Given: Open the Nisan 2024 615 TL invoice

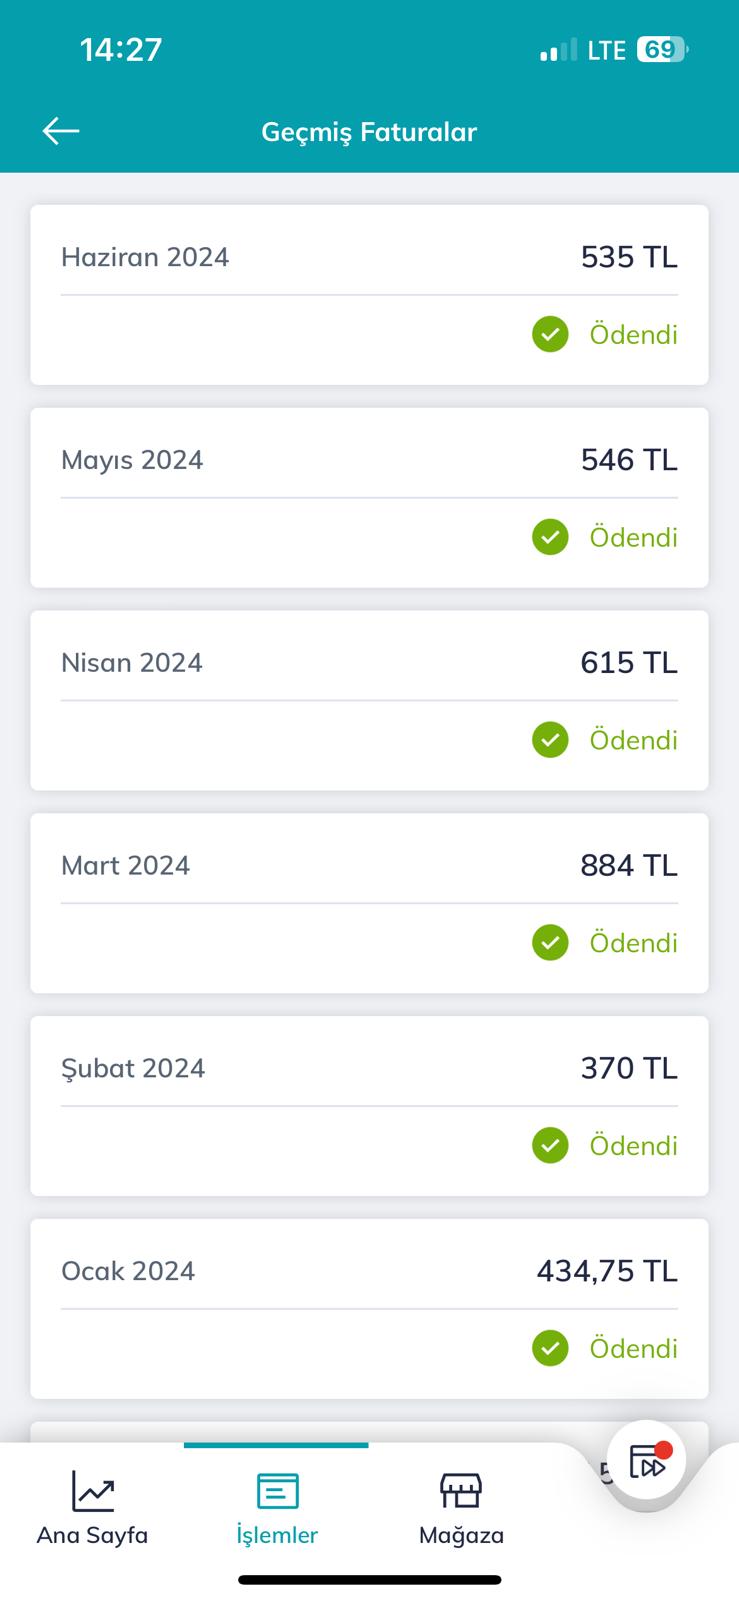Looking at the screenshot, I should click(x=369, y=701).
